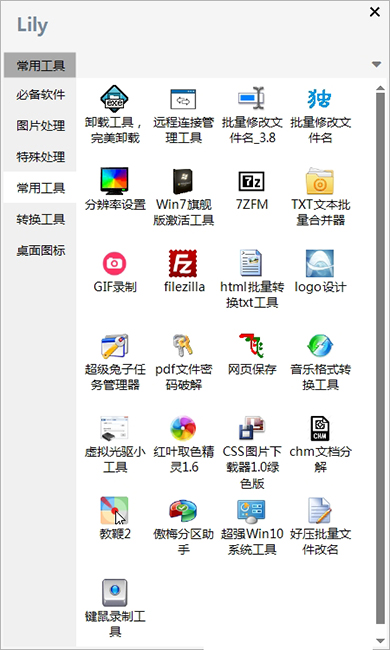This screenshot has height=650, width=390.
Task: Click the scrollbar down arrow
Action: click(380, 640)
